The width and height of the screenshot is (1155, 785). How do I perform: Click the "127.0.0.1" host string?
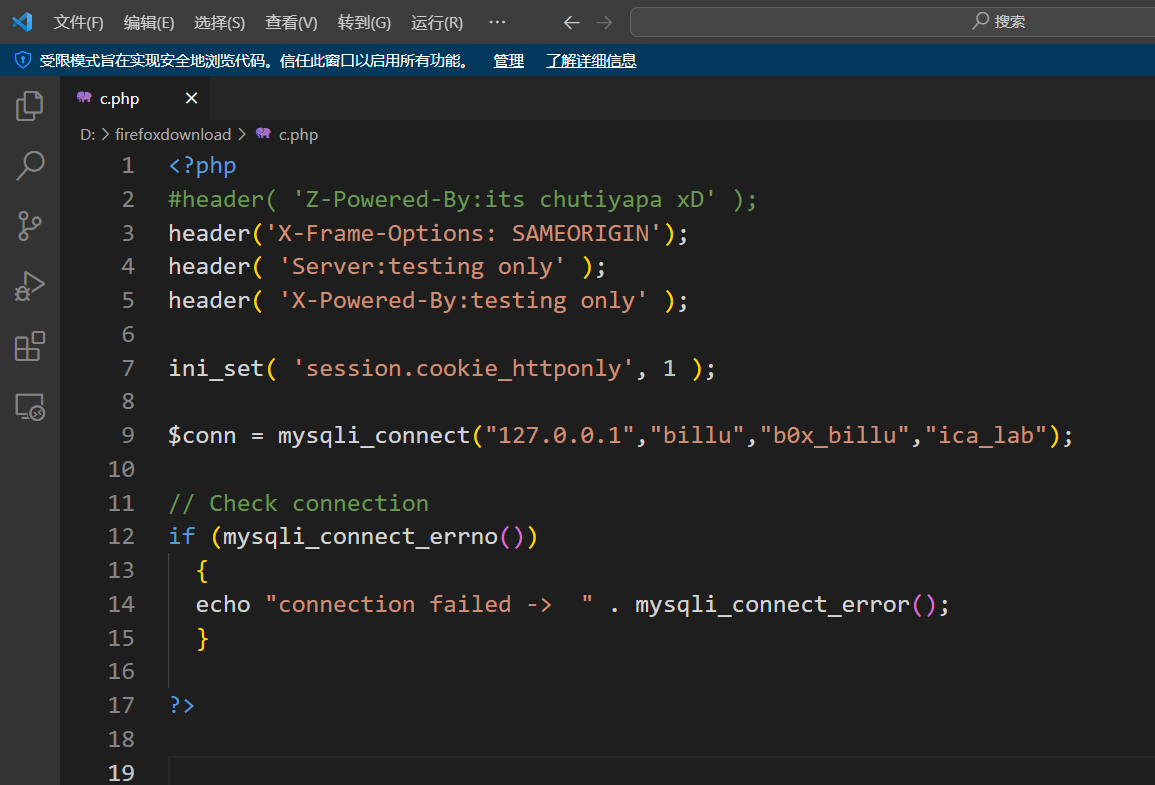[x=560, y=435]
